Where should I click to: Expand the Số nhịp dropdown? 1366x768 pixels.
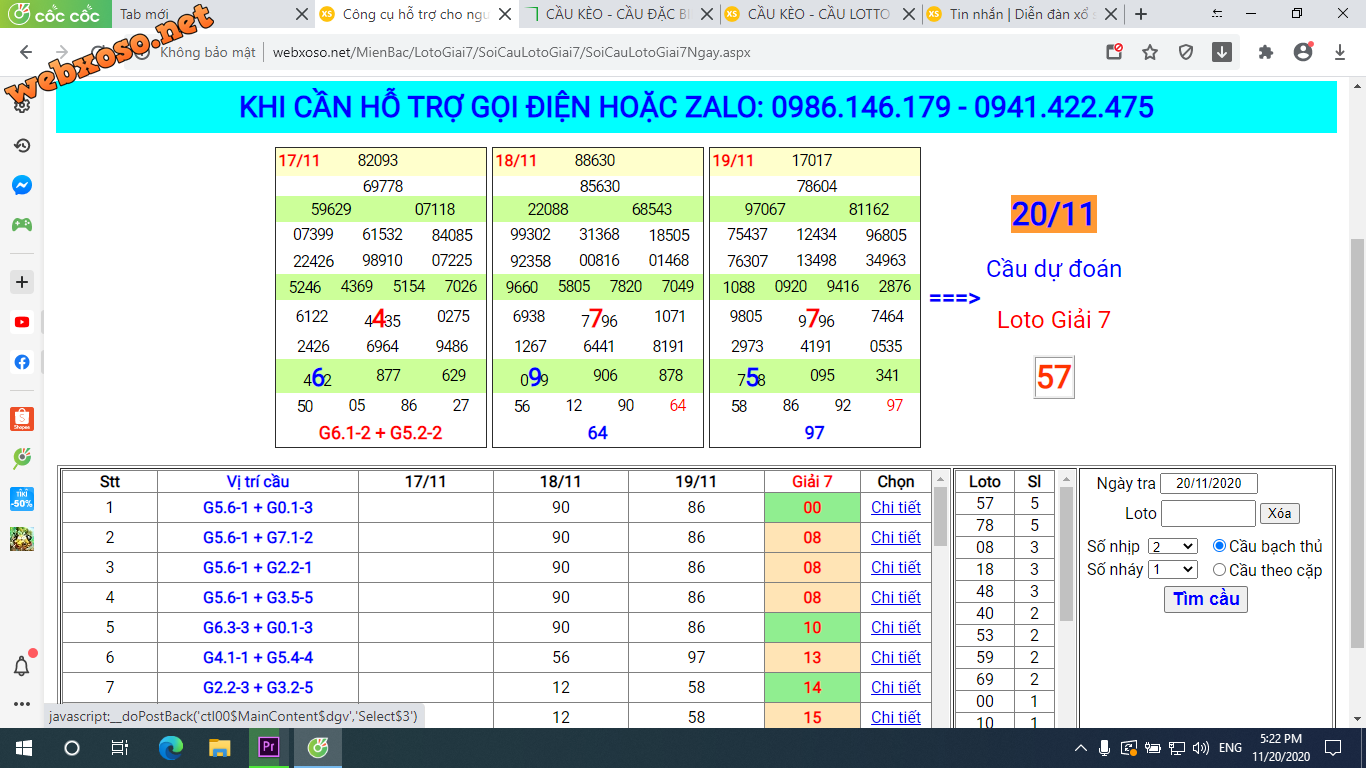click(1173, 546)
